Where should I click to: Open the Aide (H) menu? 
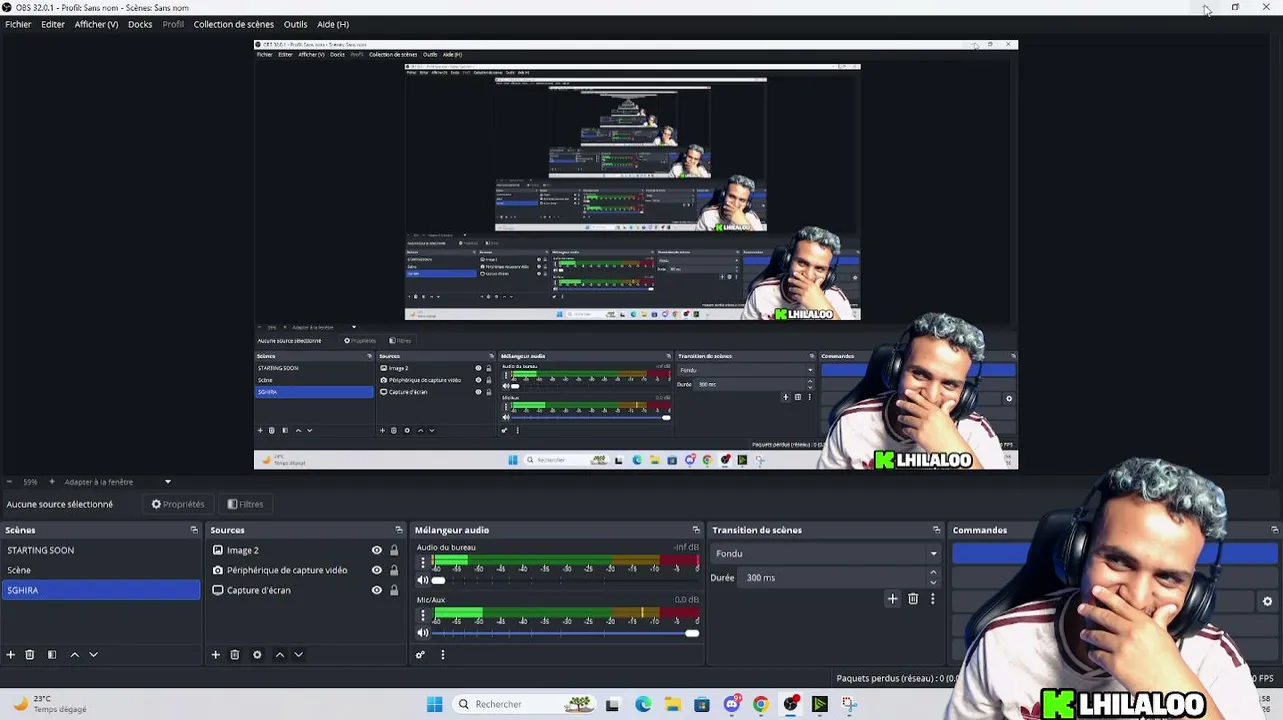333,24
